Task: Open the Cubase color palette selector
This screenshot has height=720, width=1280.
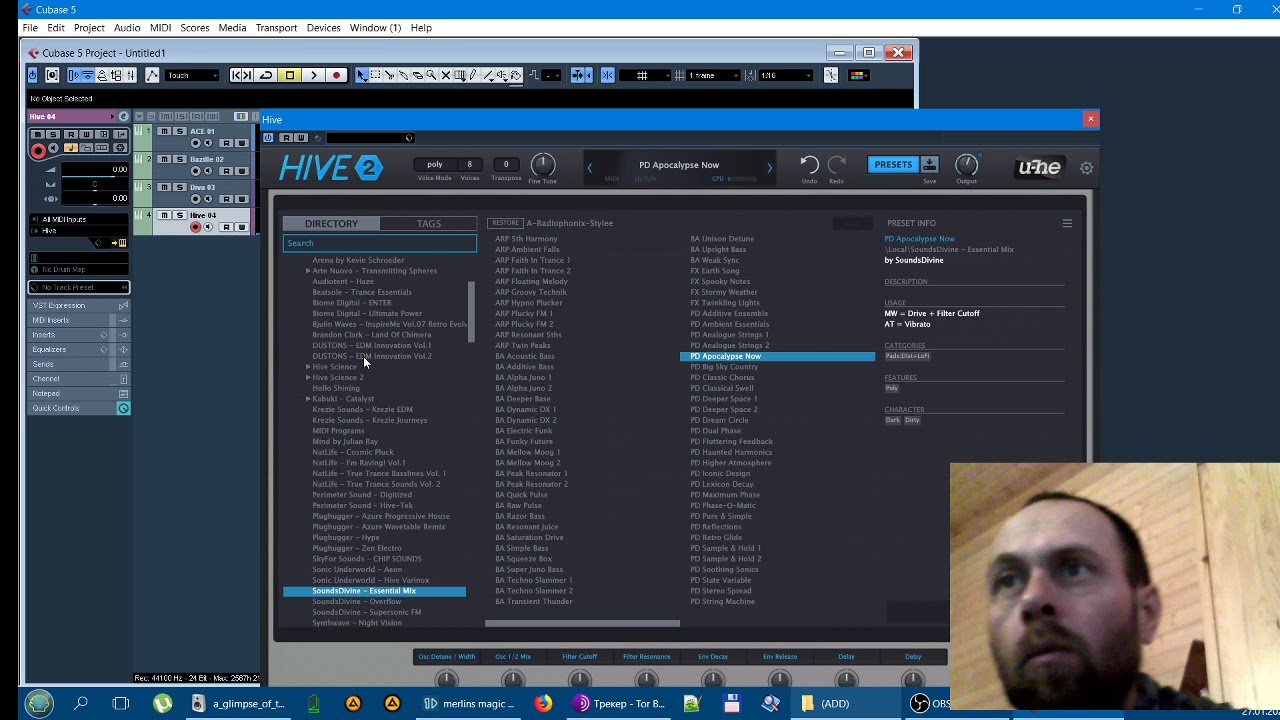Action: tap(857, 75)
